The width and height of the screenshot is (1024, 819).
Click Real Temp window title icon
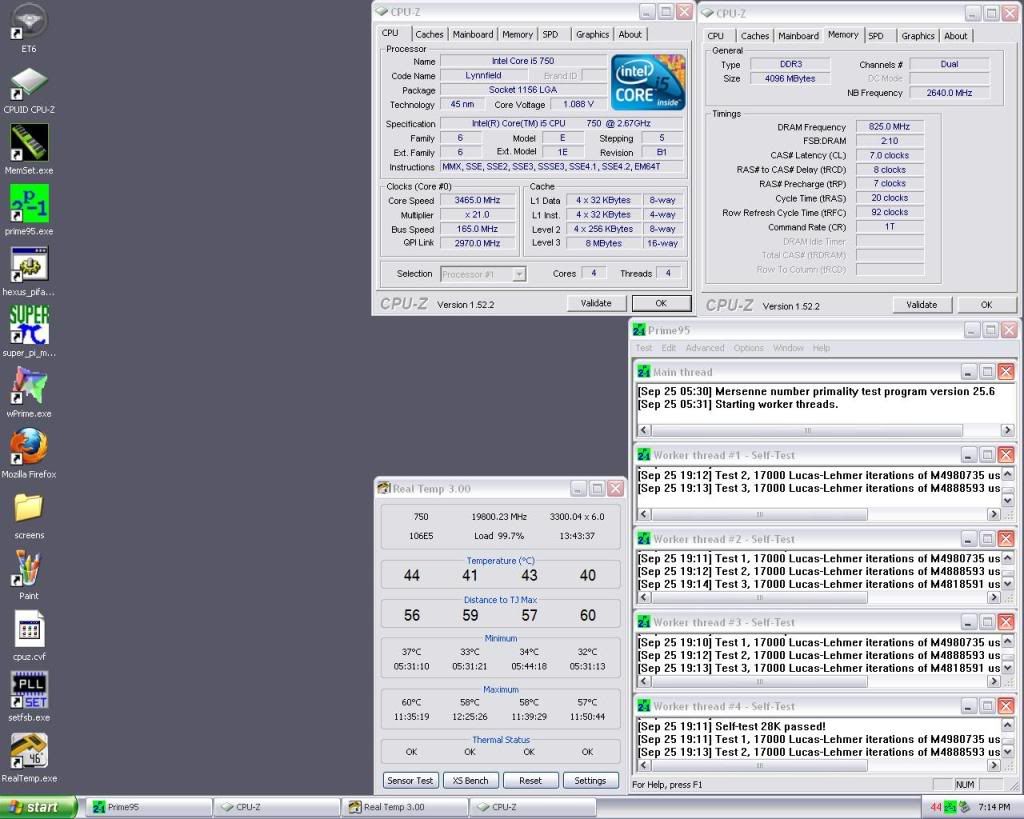coord(384,488)
